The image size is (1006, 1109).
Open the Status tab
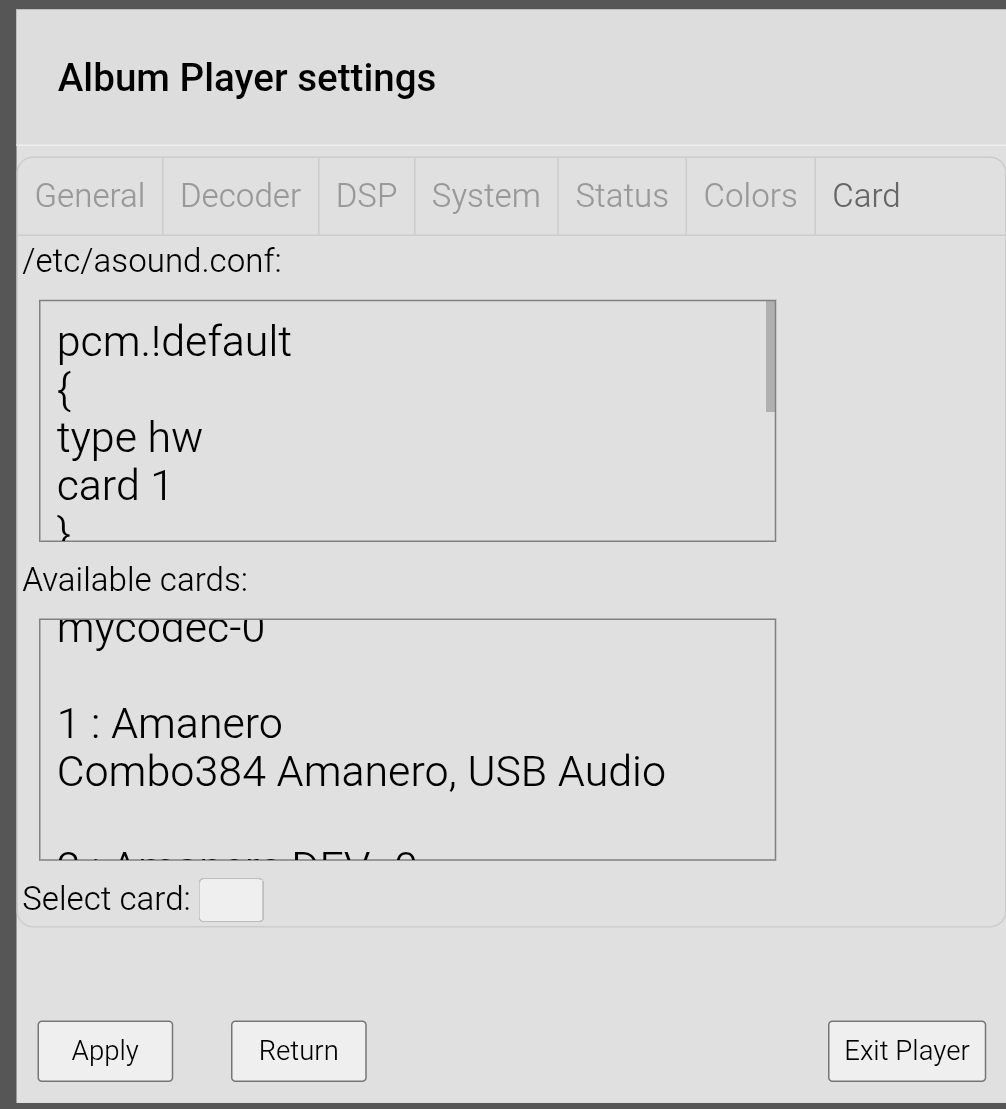click(x=622, y=196)
